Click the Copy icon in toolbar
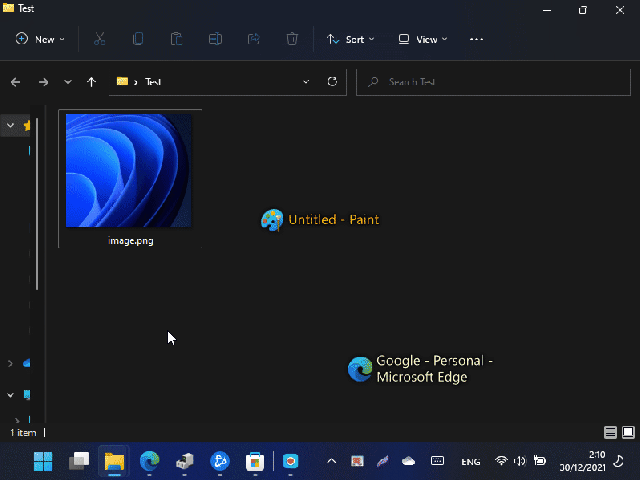 point(138,39)
